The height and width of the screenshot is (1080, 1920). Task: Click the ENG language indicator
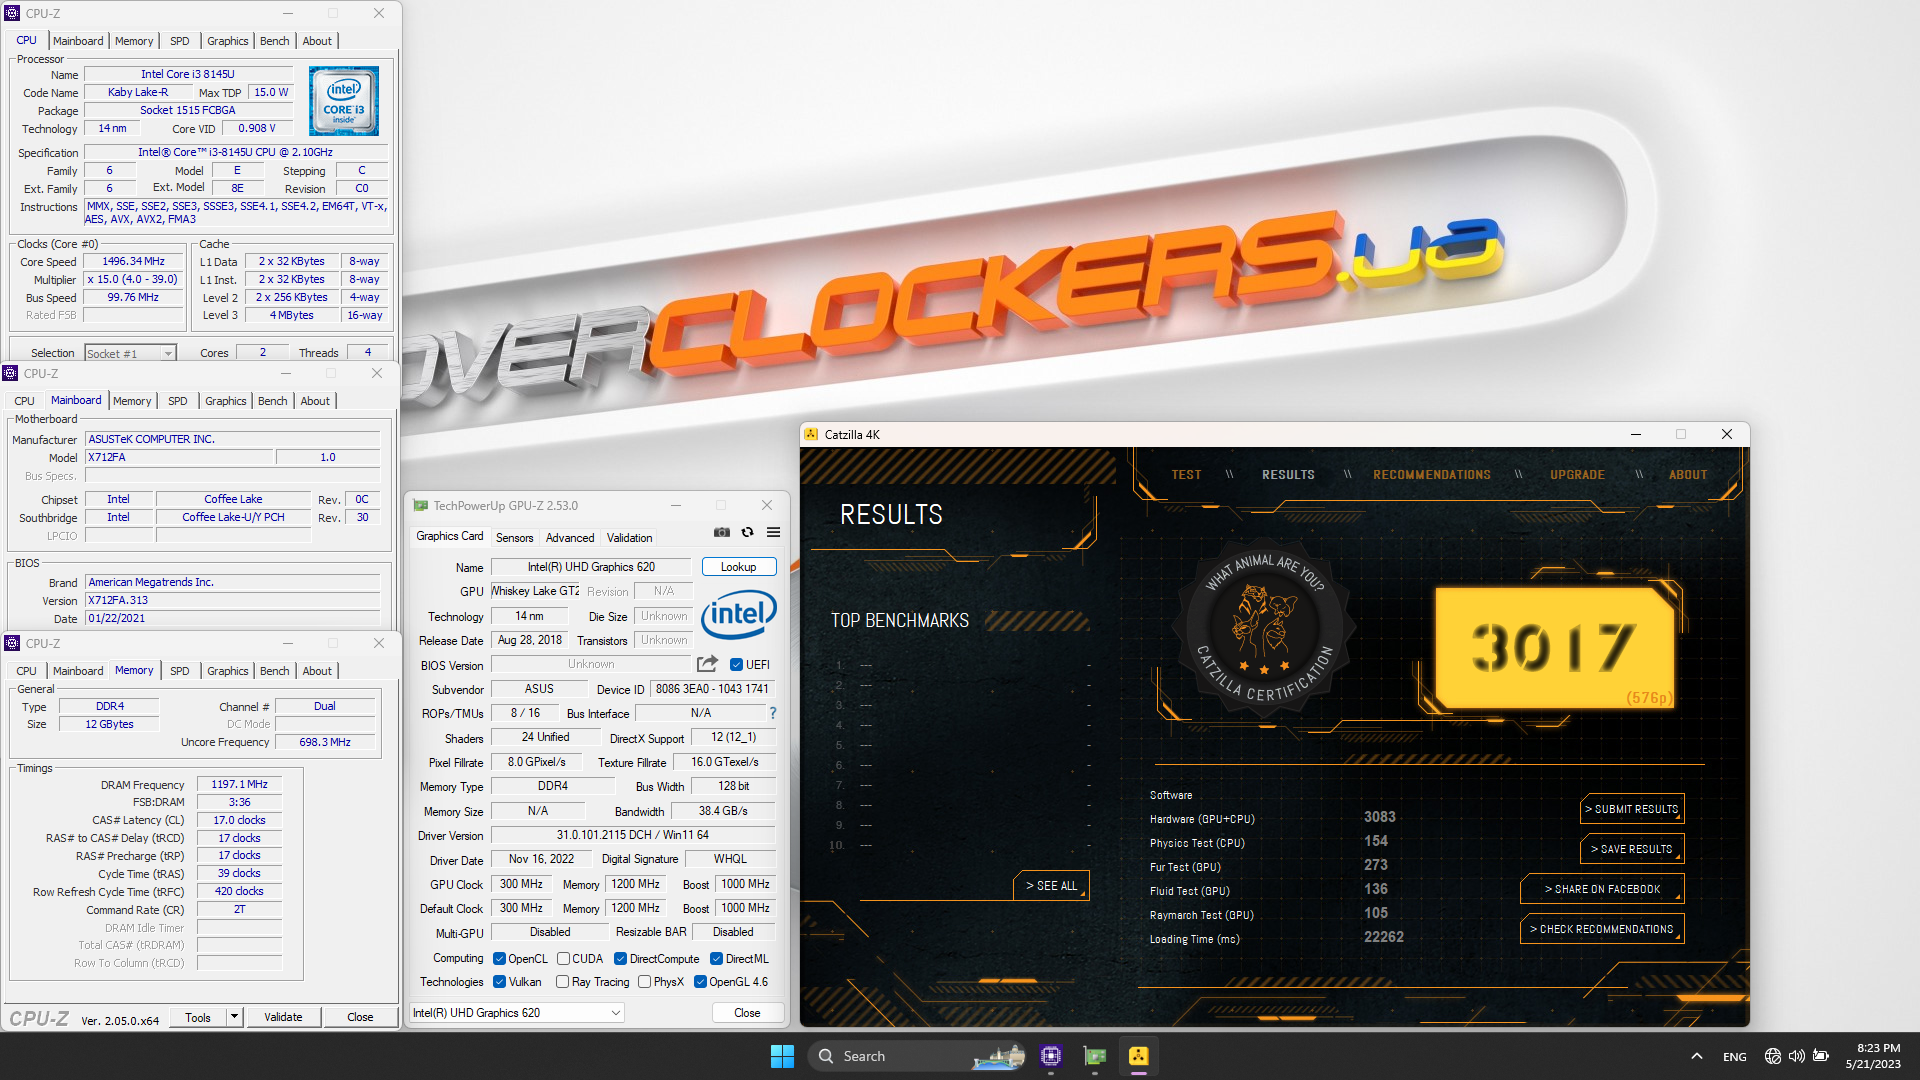[1734, 1057]
